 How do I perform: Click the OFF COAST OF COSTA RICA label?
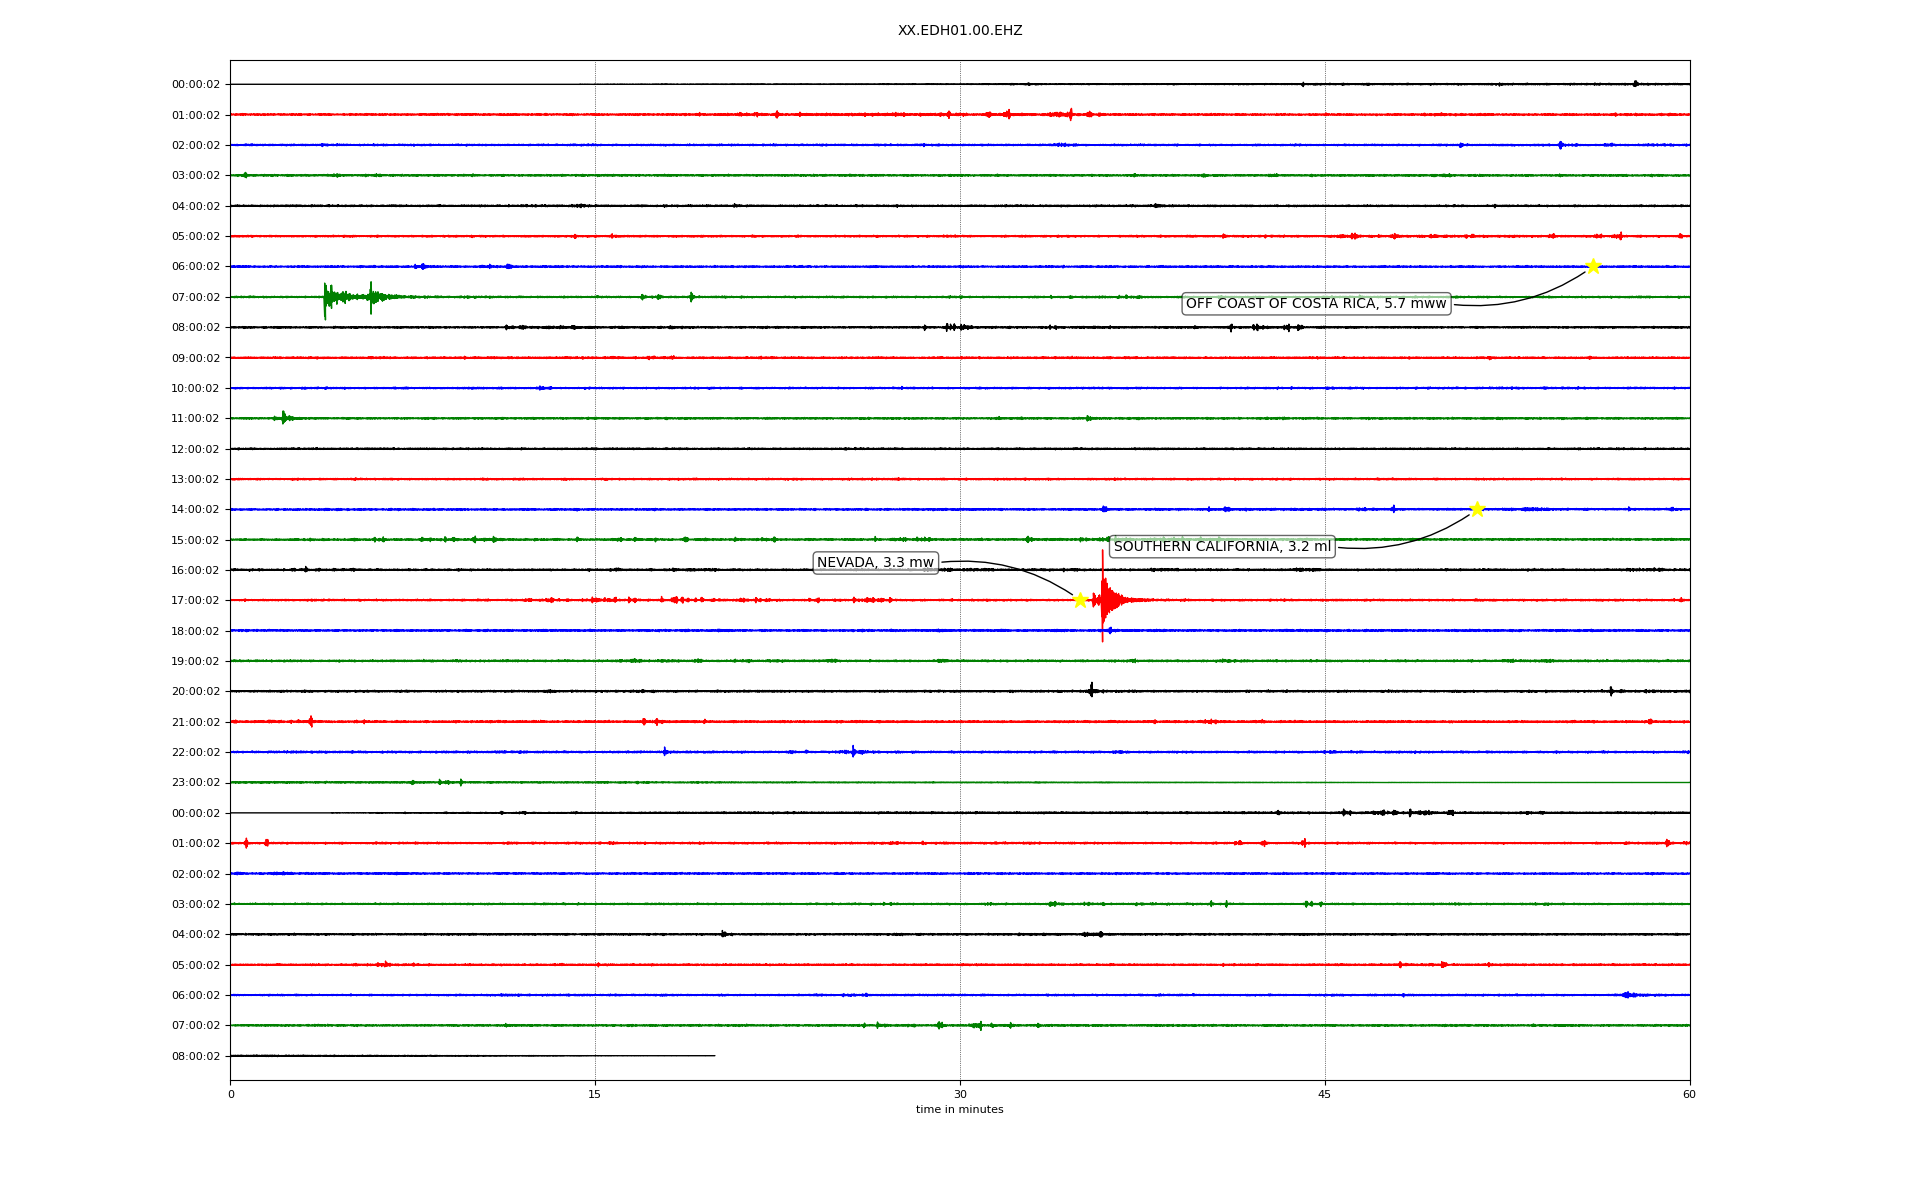tap(1315, 304)
